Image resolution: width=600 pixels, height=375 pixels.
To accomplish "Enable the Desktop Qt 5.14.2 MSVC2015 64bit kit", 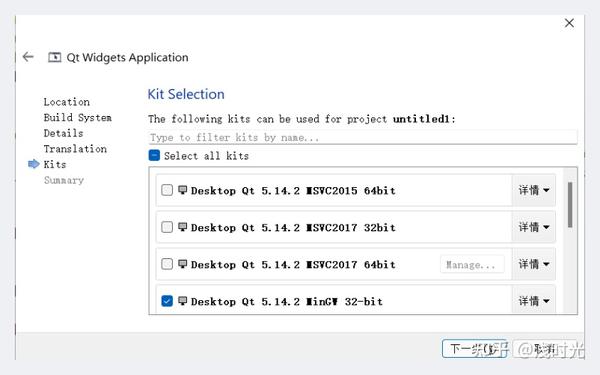I will coord(167,190).
